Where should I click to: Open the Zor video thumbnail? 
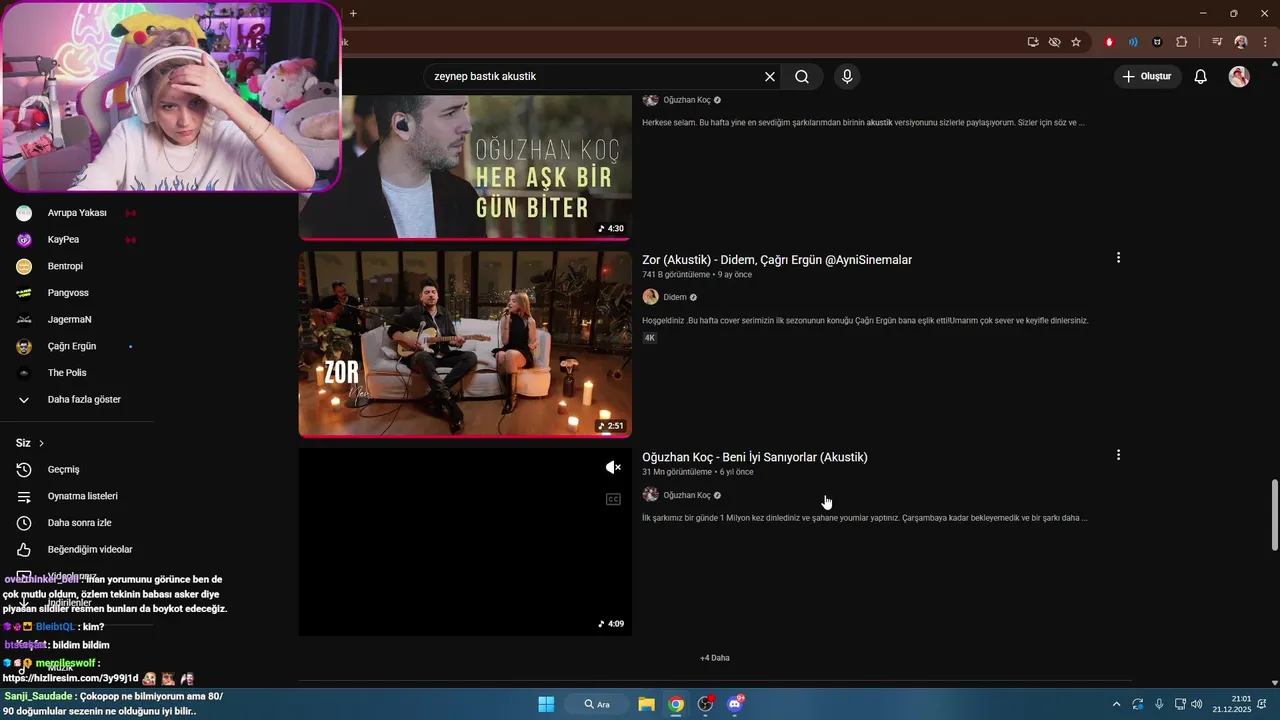coord(465,344)
